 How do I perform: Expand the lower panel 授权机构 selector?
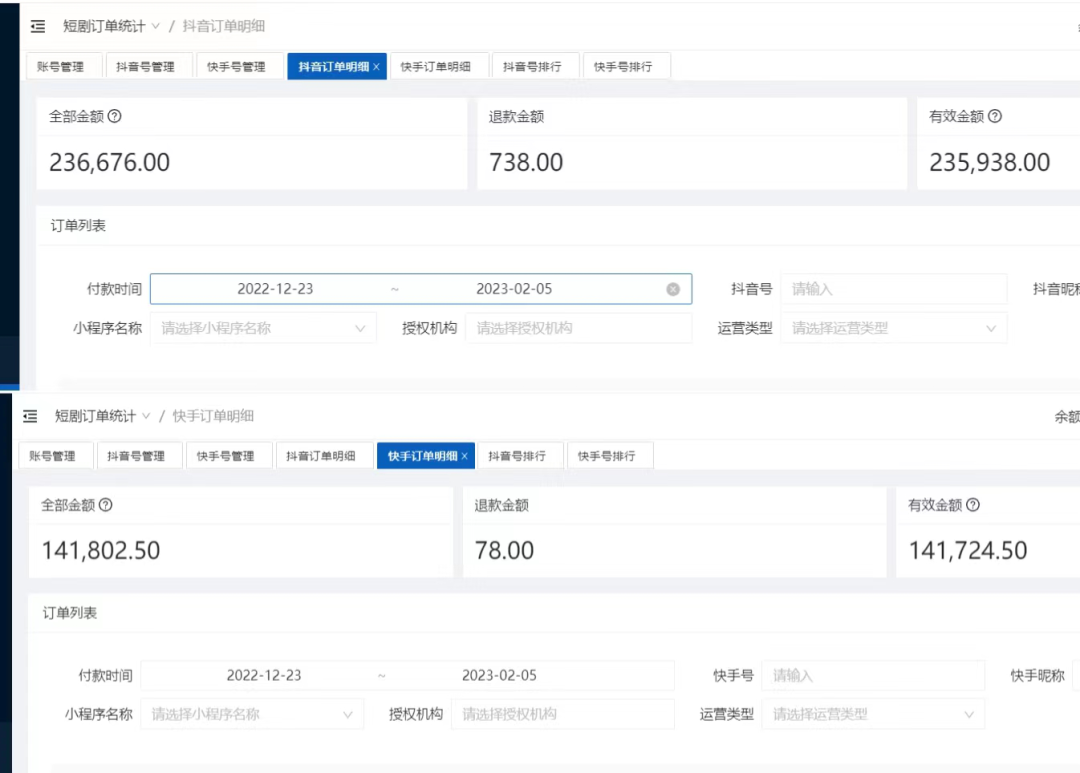click(x=563, y=714)
